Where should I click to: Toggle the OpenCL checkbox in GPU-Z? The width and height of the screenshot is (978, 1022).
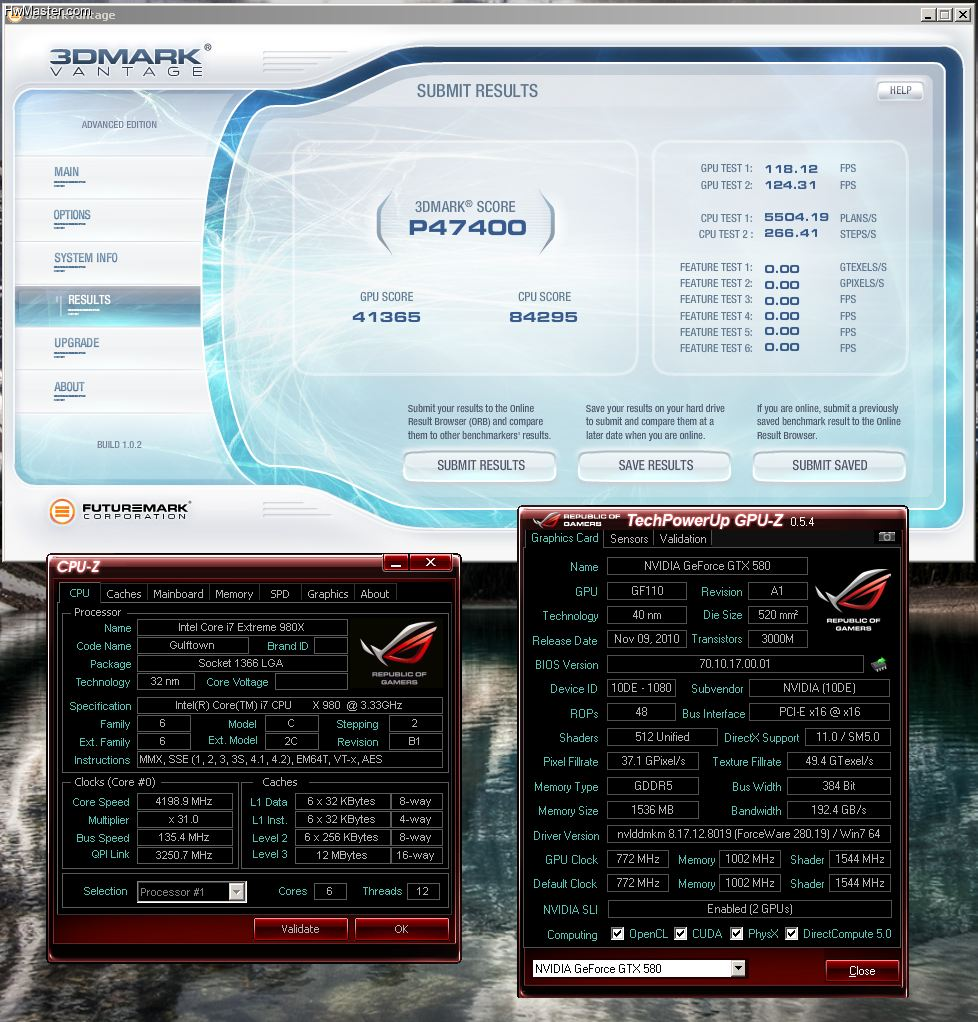click(x=617, y=934)
